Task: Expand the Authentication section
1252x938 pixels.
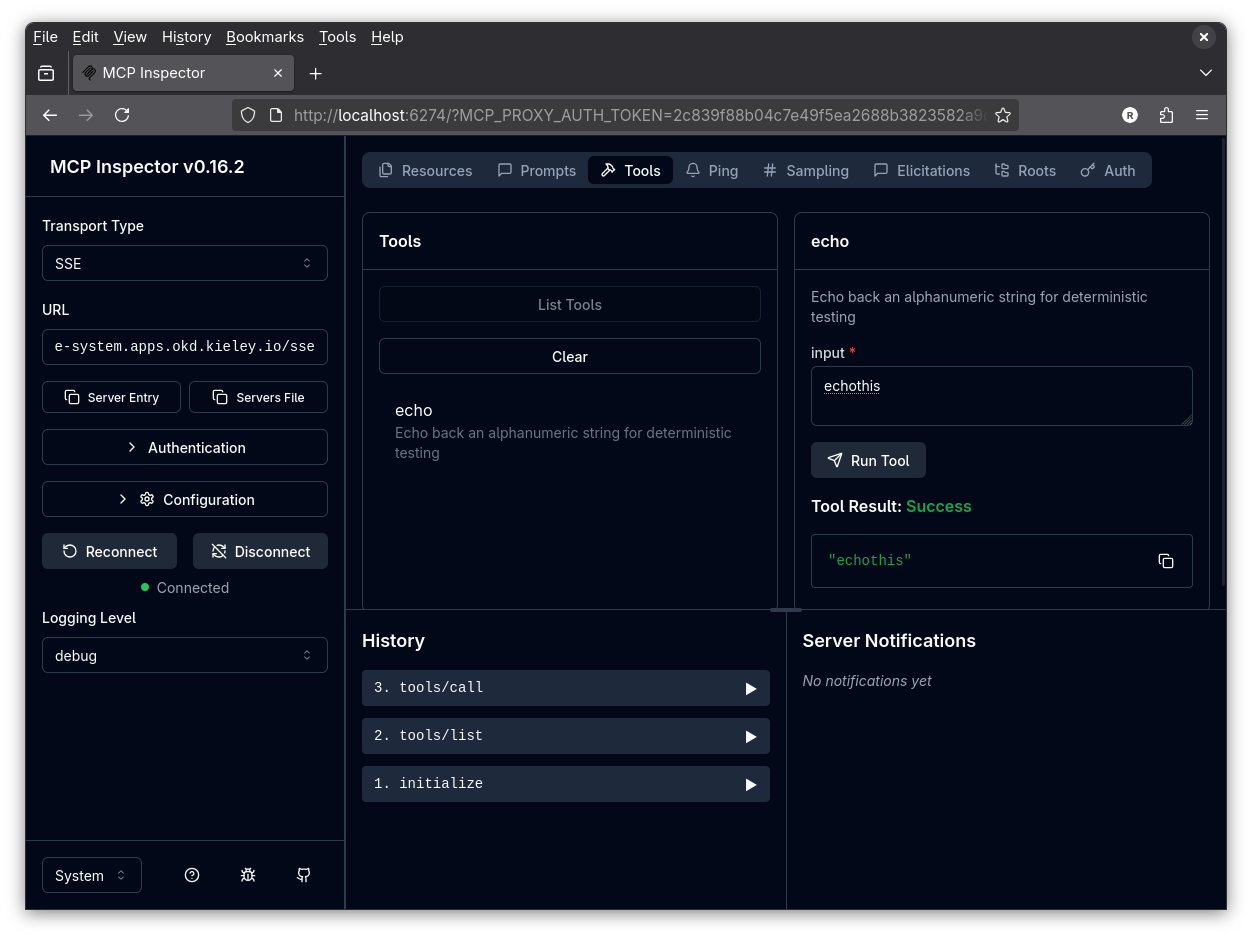Action: tap(185, 447)
